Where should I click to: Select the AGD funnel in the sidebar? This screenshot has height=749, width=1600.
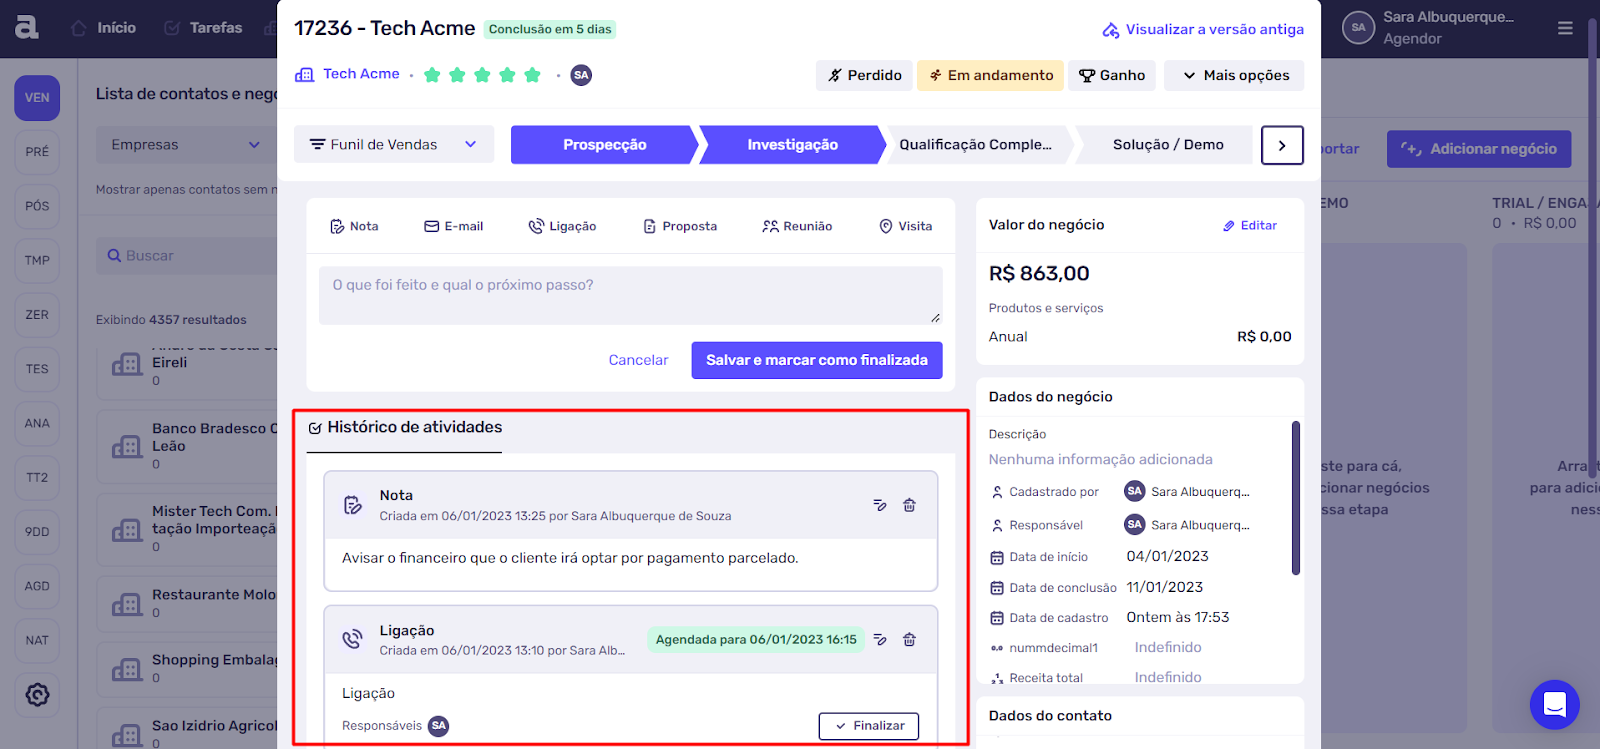tap(37, 586)
